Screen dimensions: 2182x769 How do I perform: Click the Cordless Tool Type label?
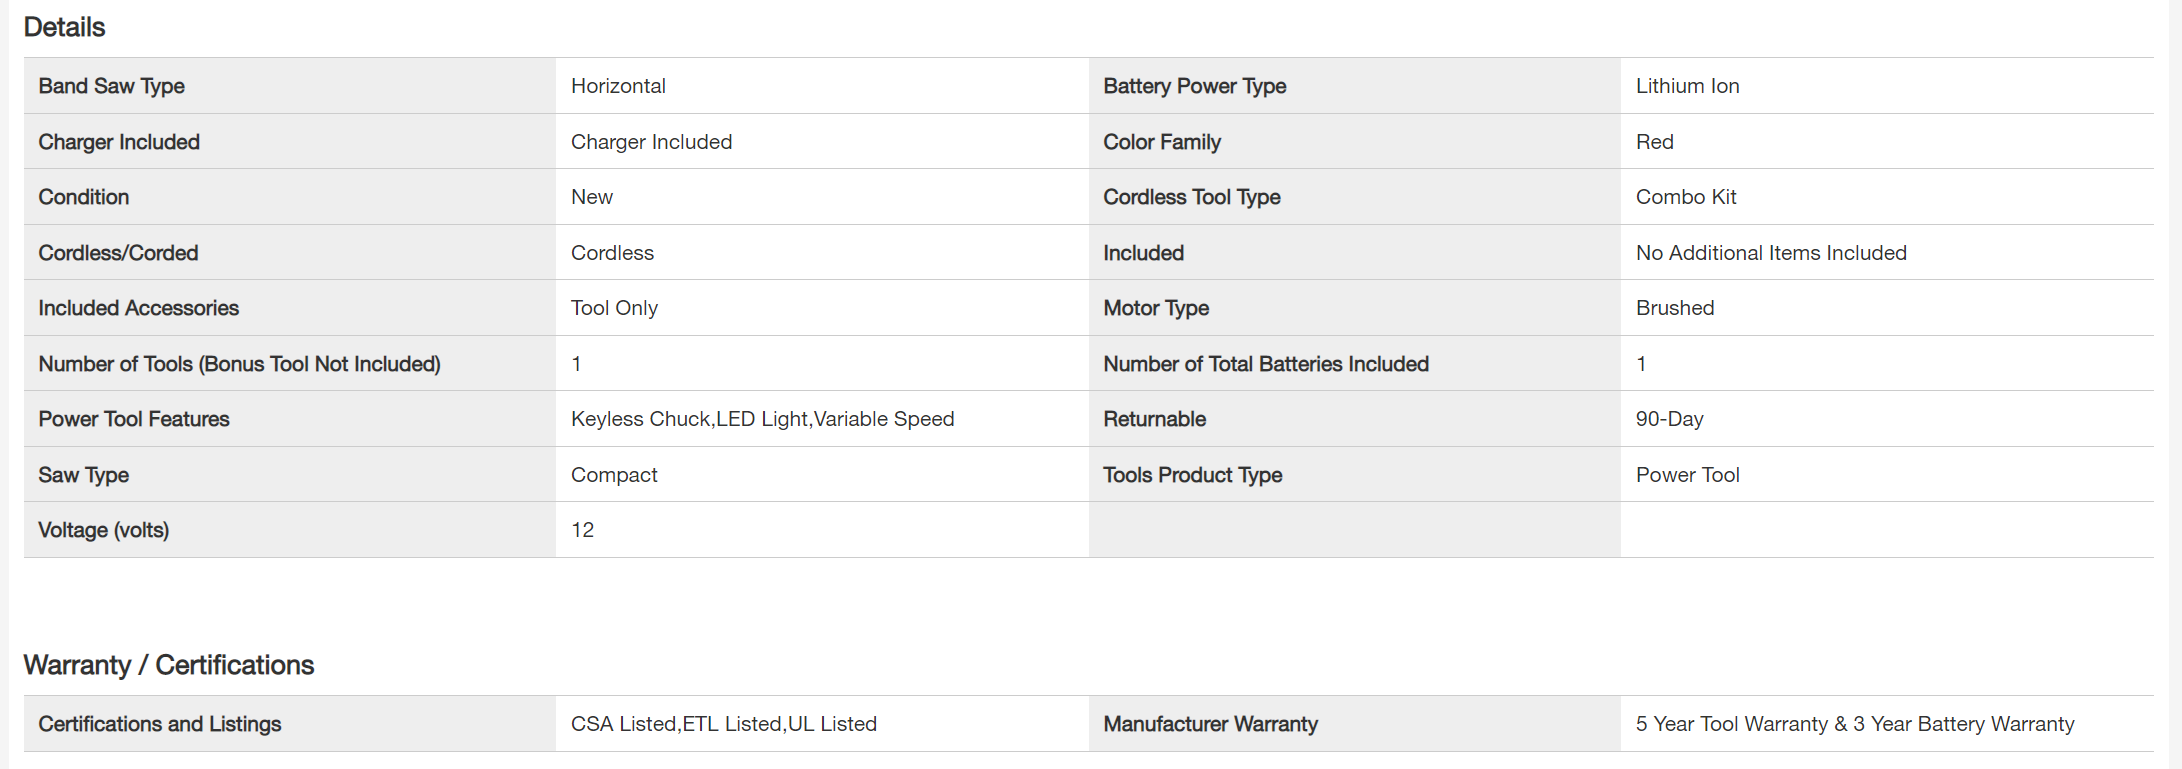[x=1191, y=197]
